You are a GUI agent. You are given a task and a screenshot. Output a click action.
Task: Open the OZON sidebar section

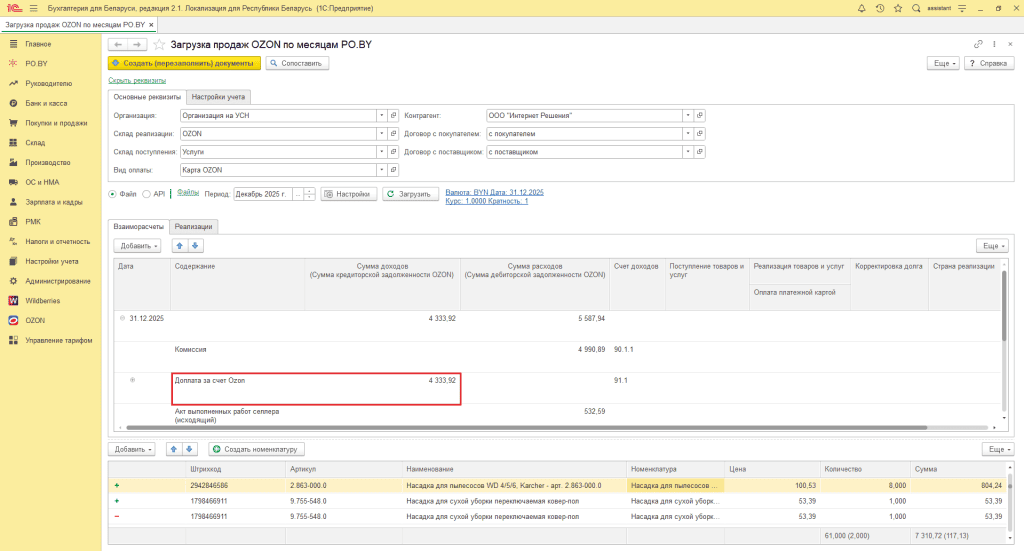(35, 321)
